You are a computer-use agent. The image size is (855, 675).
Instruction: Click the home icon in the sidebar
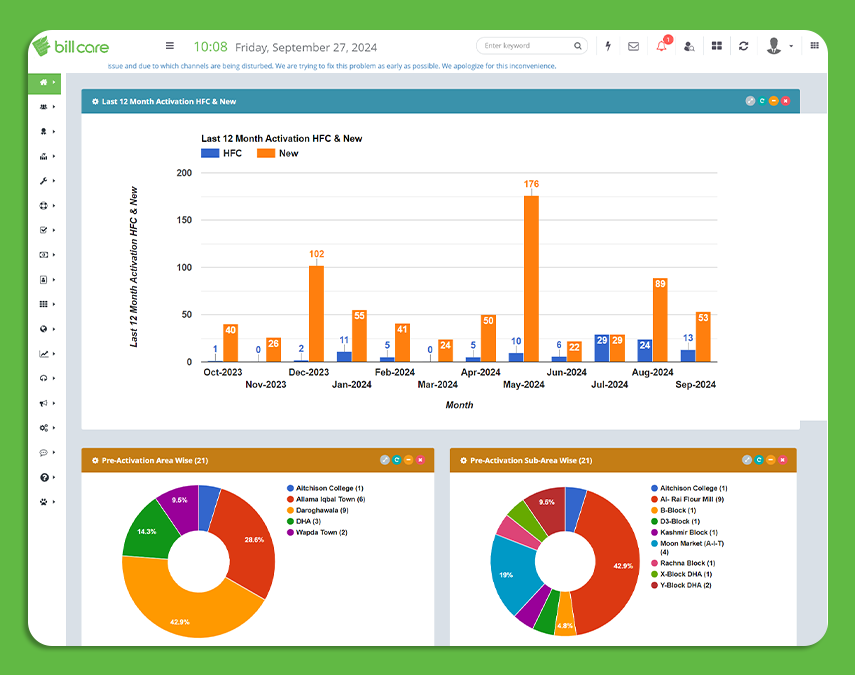(x=43, y=82)
